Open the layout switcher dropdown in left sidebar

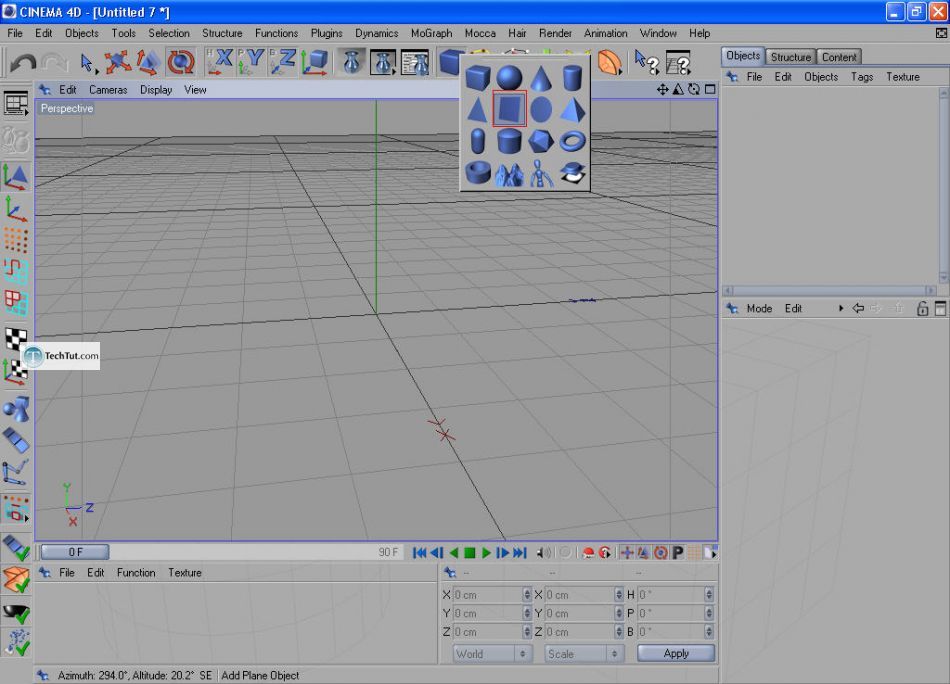pyautogui.click(x=16, y=104)
